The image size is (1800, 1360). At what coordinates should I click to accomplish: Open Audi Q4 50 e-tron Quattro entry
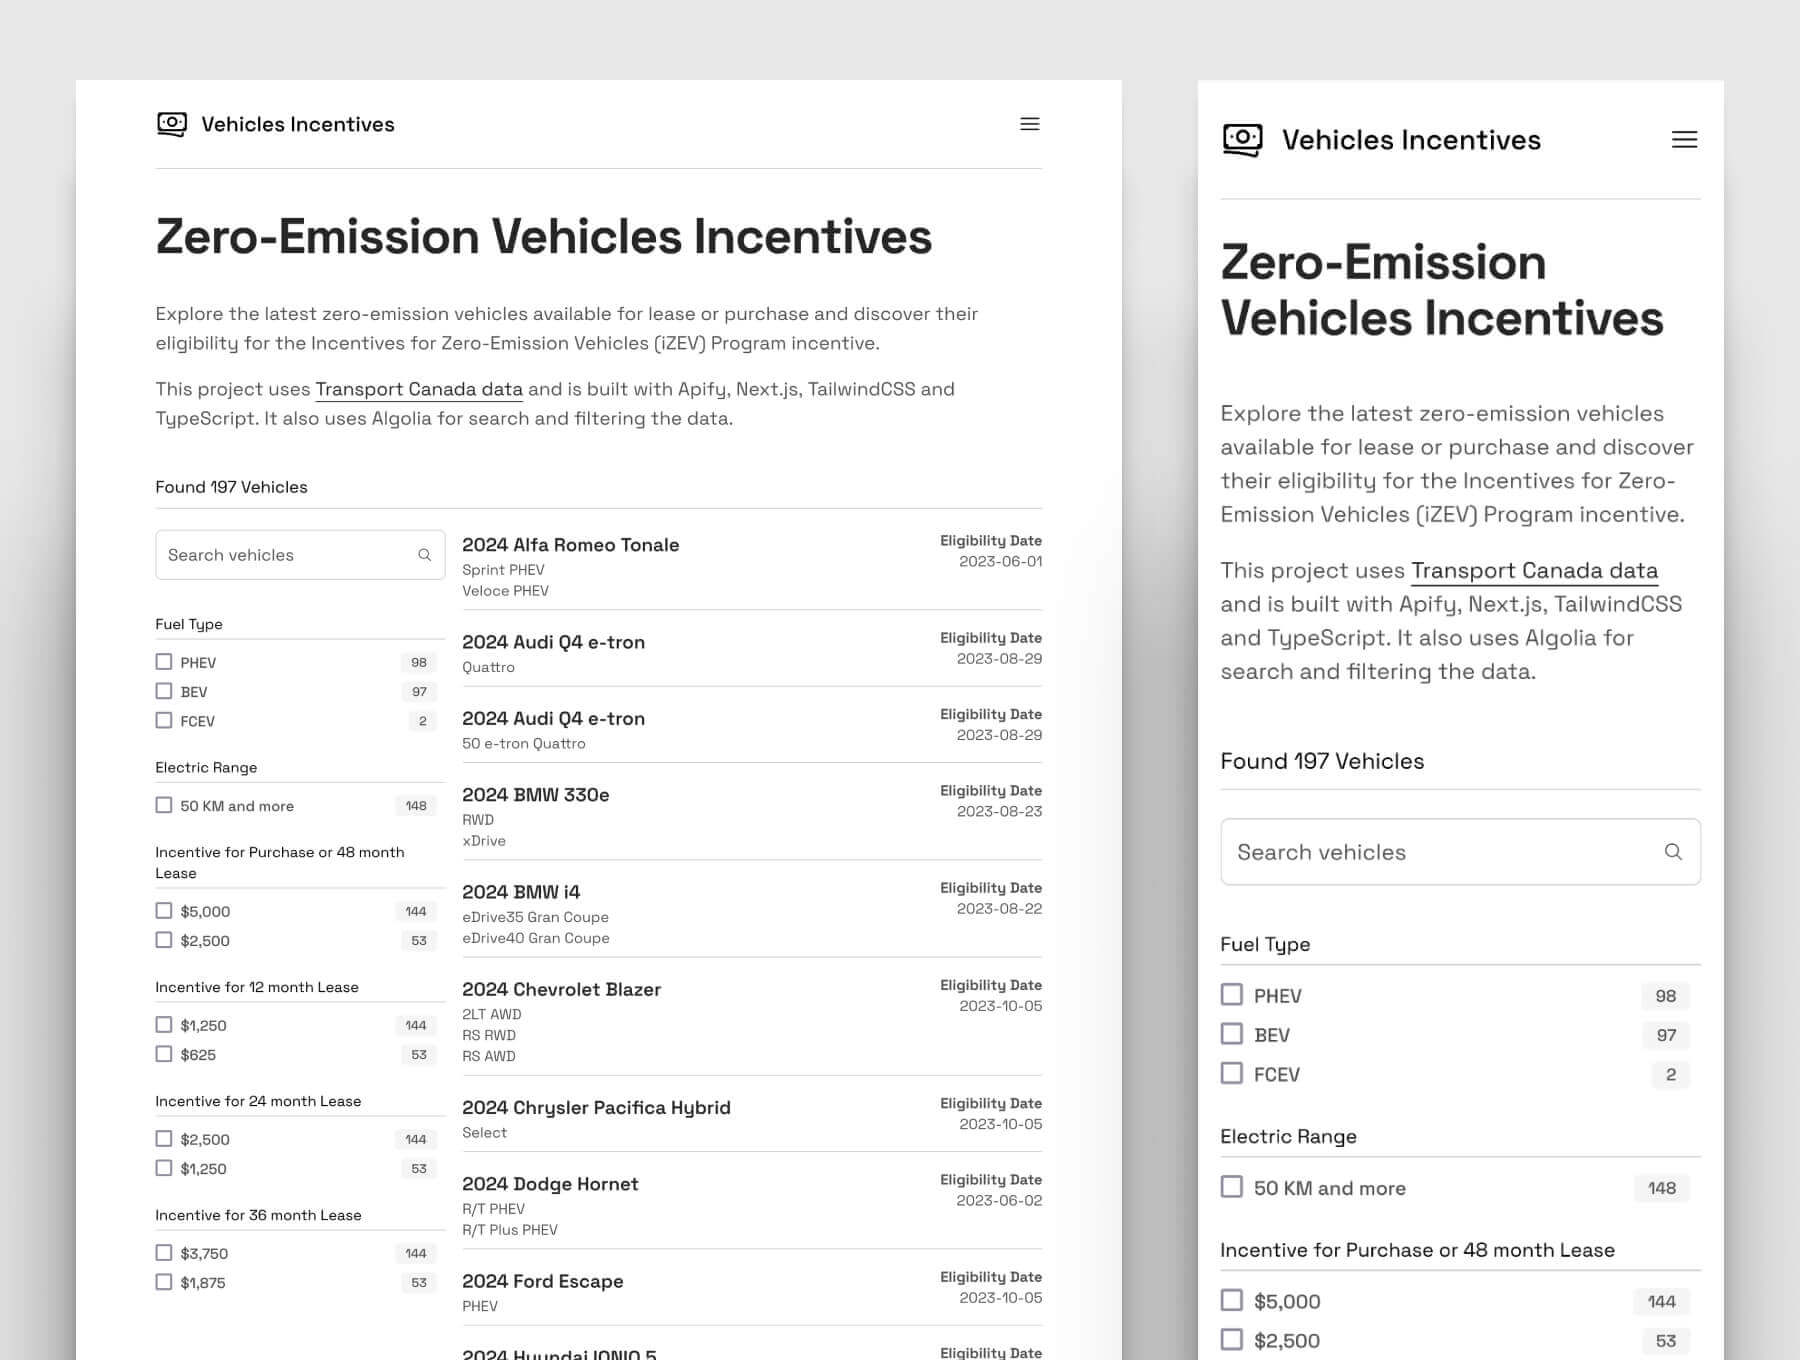(x=553, y=718)
